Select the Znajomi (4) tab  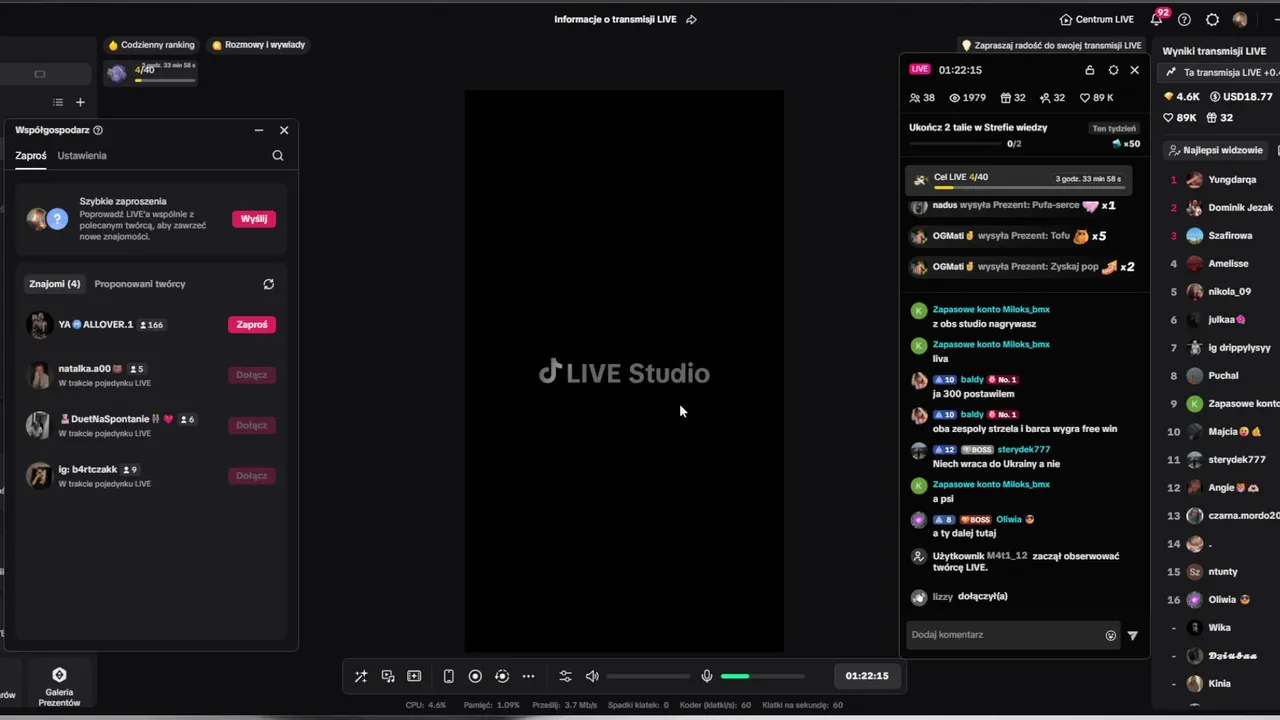click(55, 284)
